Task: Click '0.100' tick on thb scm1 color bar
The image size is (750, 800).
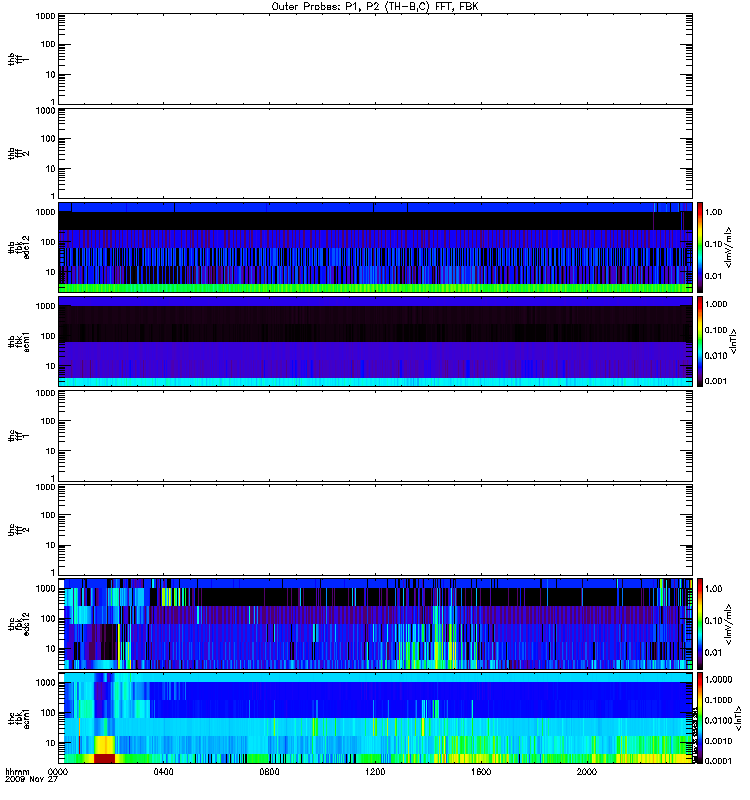Action: click(x=716, y=330)
